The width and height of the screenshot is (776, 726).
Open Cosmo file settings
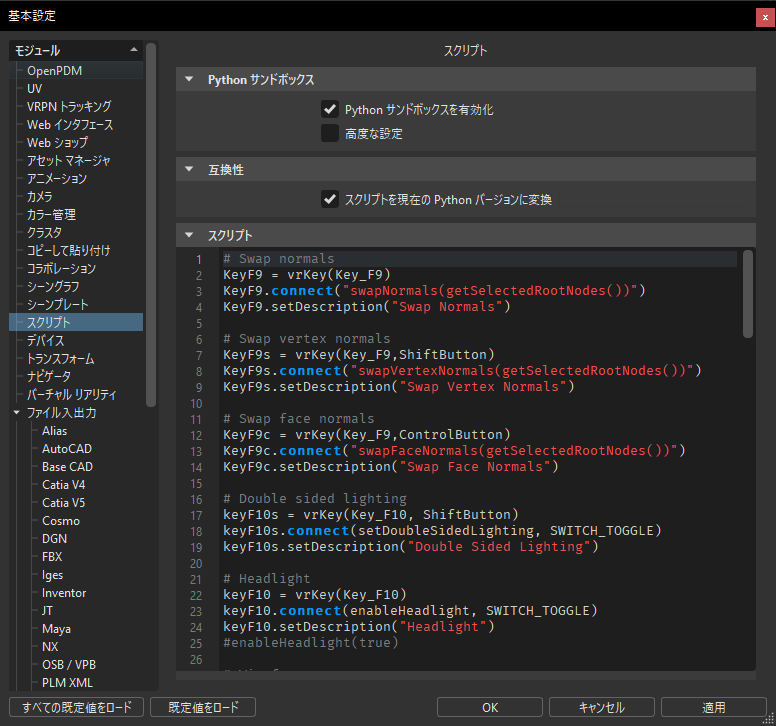coord(61,521)
